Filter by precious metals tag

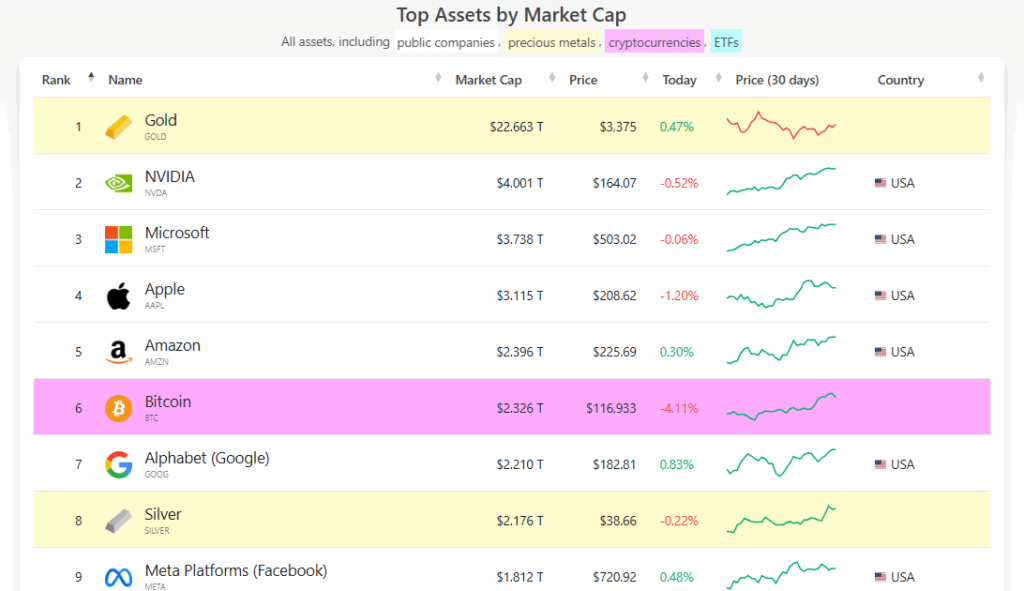pos(552,42)
